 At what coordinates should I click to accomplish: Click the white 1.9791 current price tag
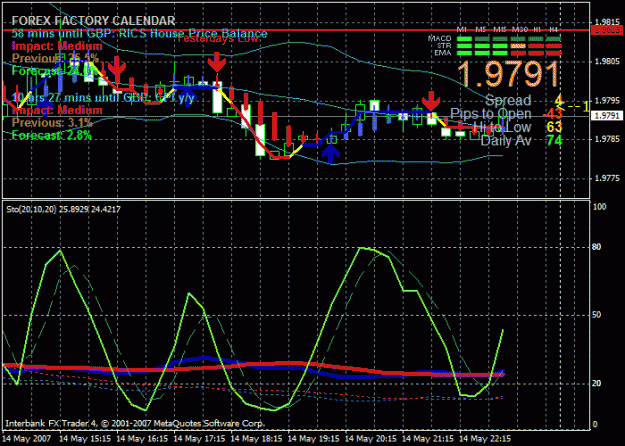[606, 116]
